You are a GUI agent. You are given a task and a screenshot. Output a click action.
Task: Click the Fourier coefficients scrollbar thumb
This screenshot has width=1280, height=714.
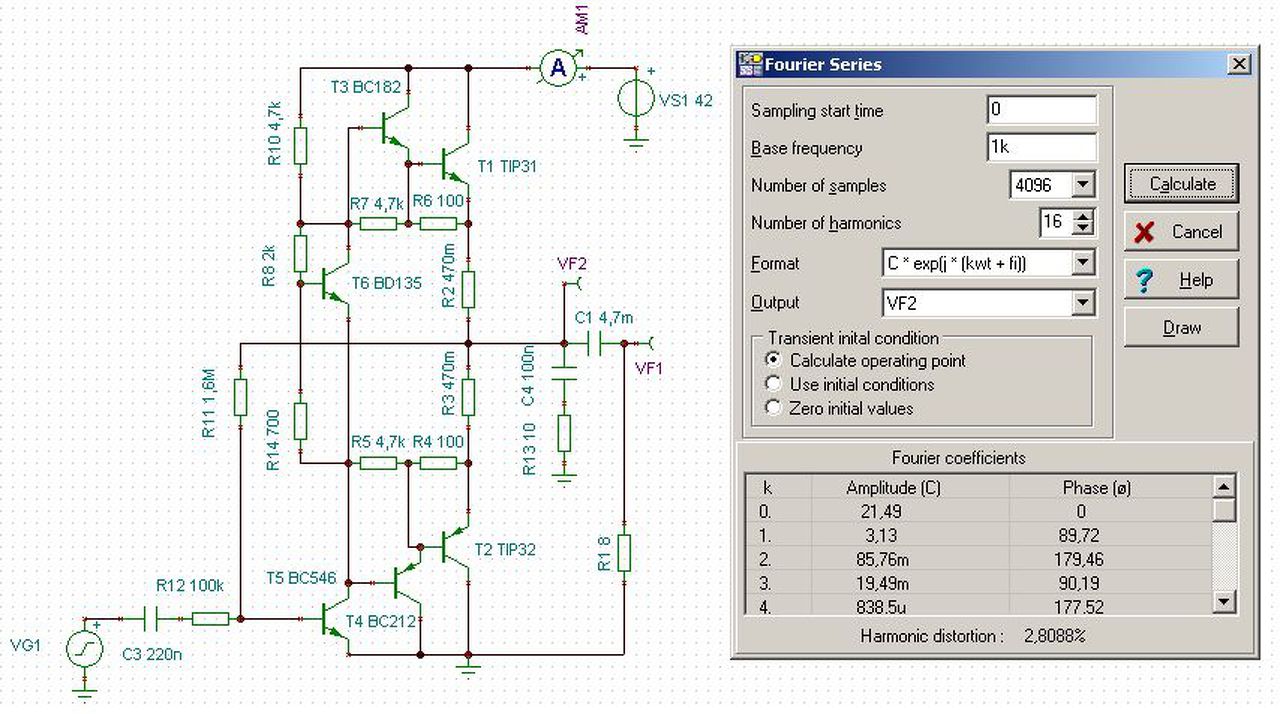click(x=1224, y=510)
